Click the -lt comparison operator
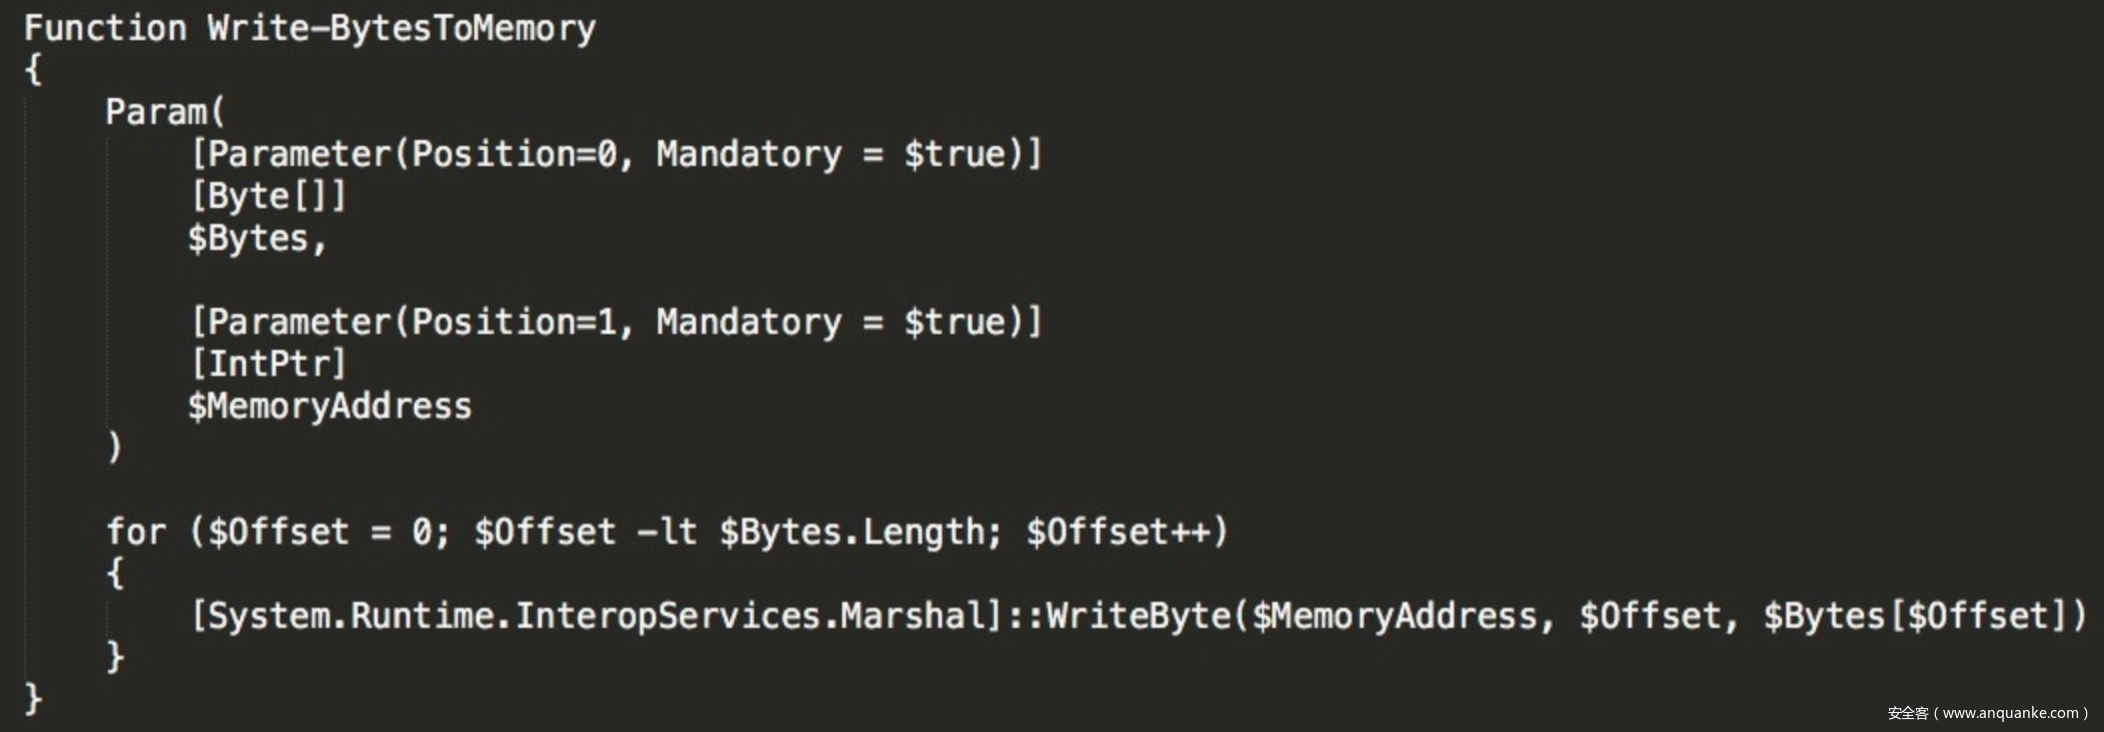The width and height of the screenshot is (2104, 732). (x=667, y=532)
